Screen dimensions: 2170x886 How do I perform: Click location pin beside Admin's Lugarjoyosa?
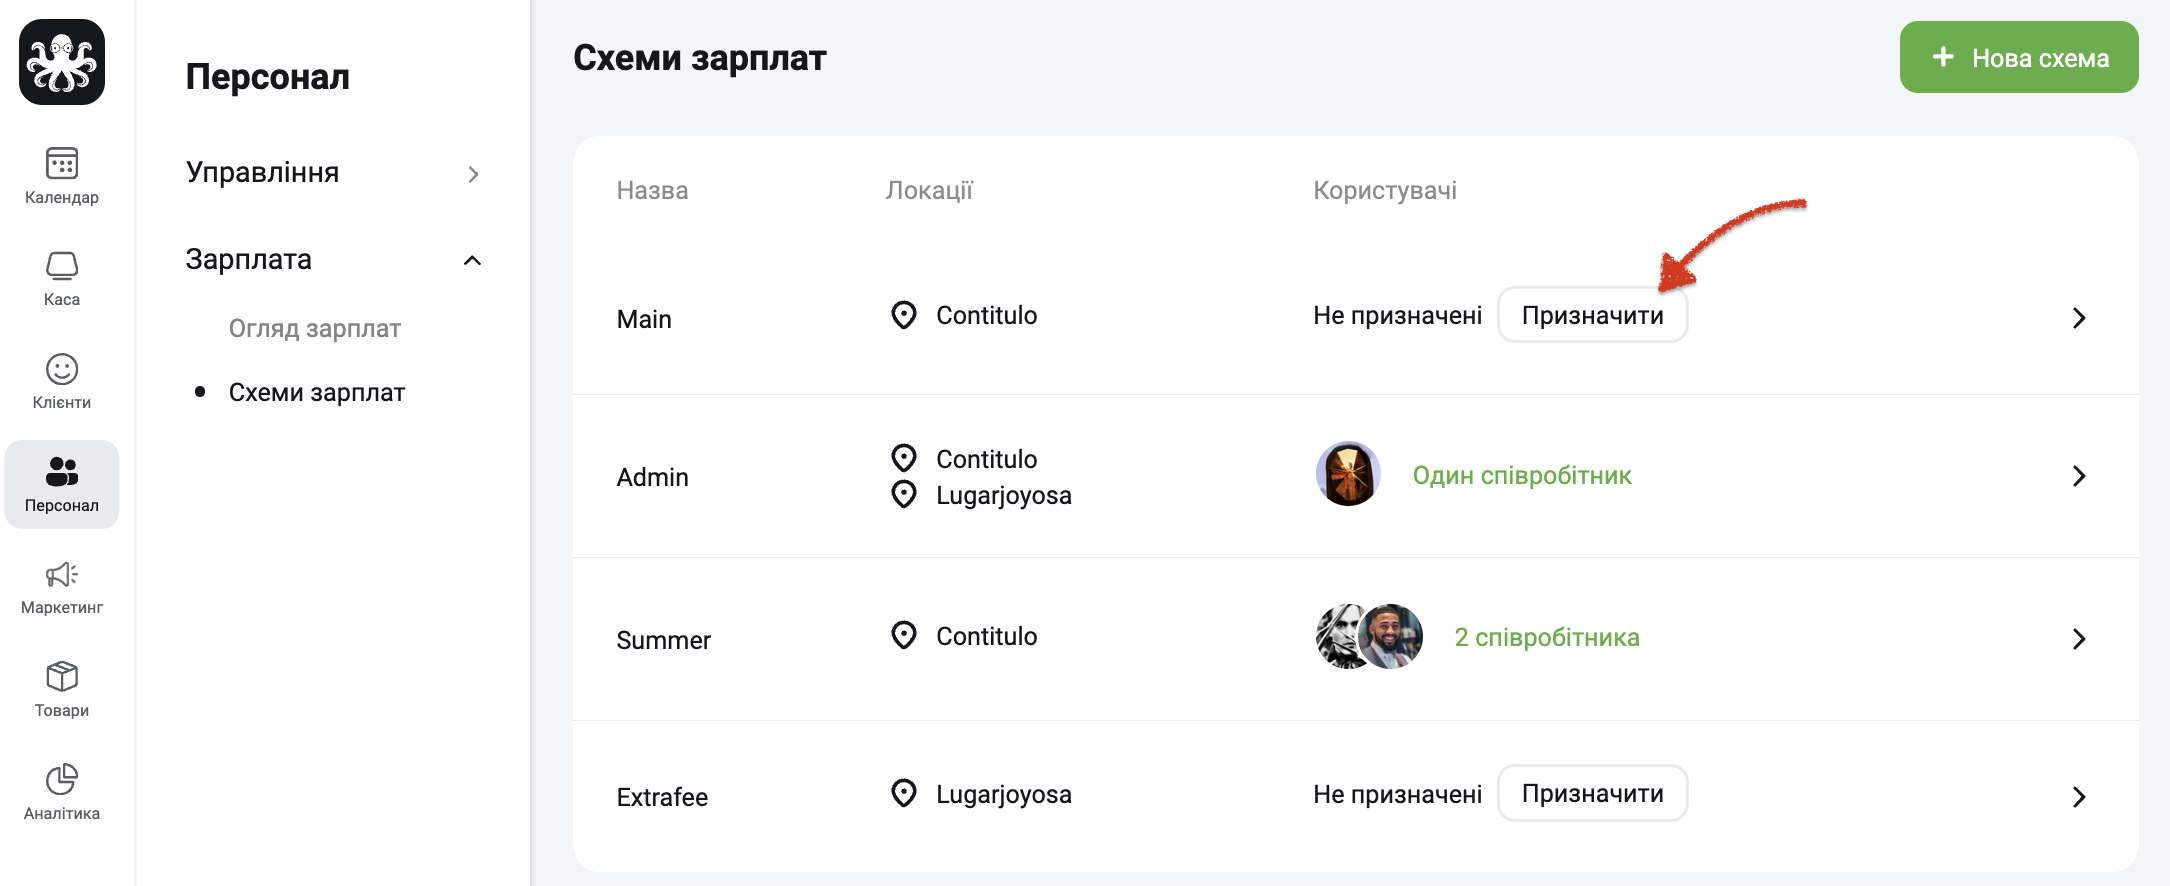coord(904,495)
